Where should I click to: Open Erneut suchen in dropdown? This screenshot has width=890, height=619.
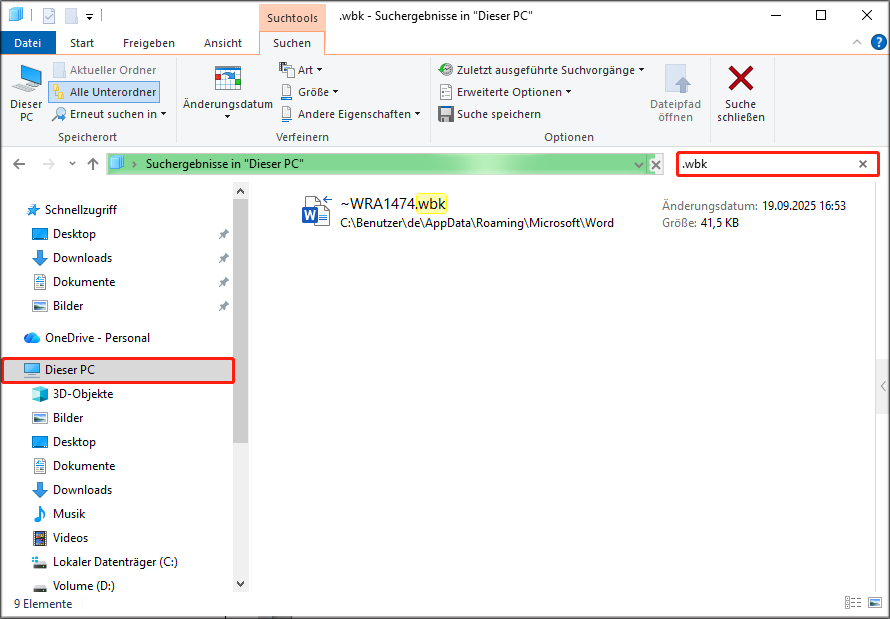pyautogui.click(x=109, y=114)
